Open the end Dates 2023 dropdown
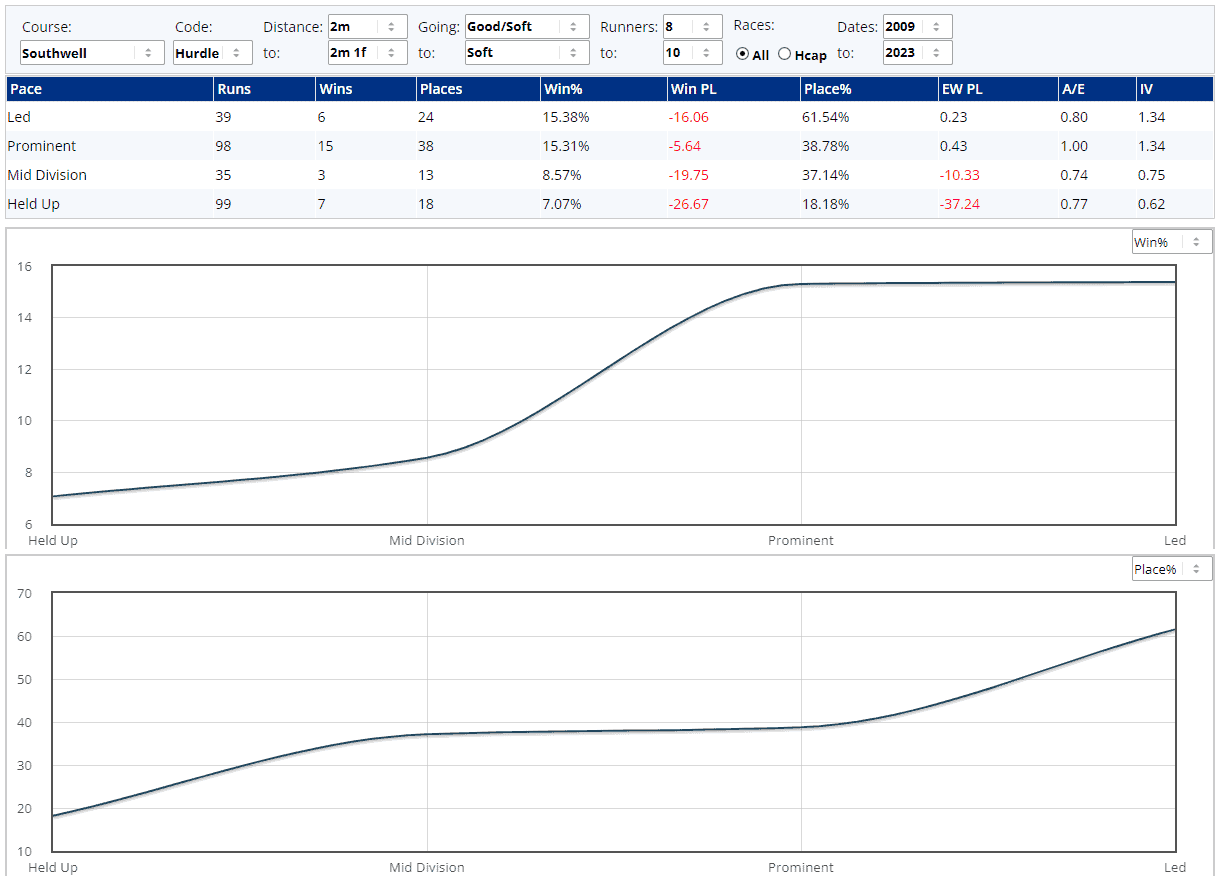This screenshot has width=1219, height=876. [917, 53]
